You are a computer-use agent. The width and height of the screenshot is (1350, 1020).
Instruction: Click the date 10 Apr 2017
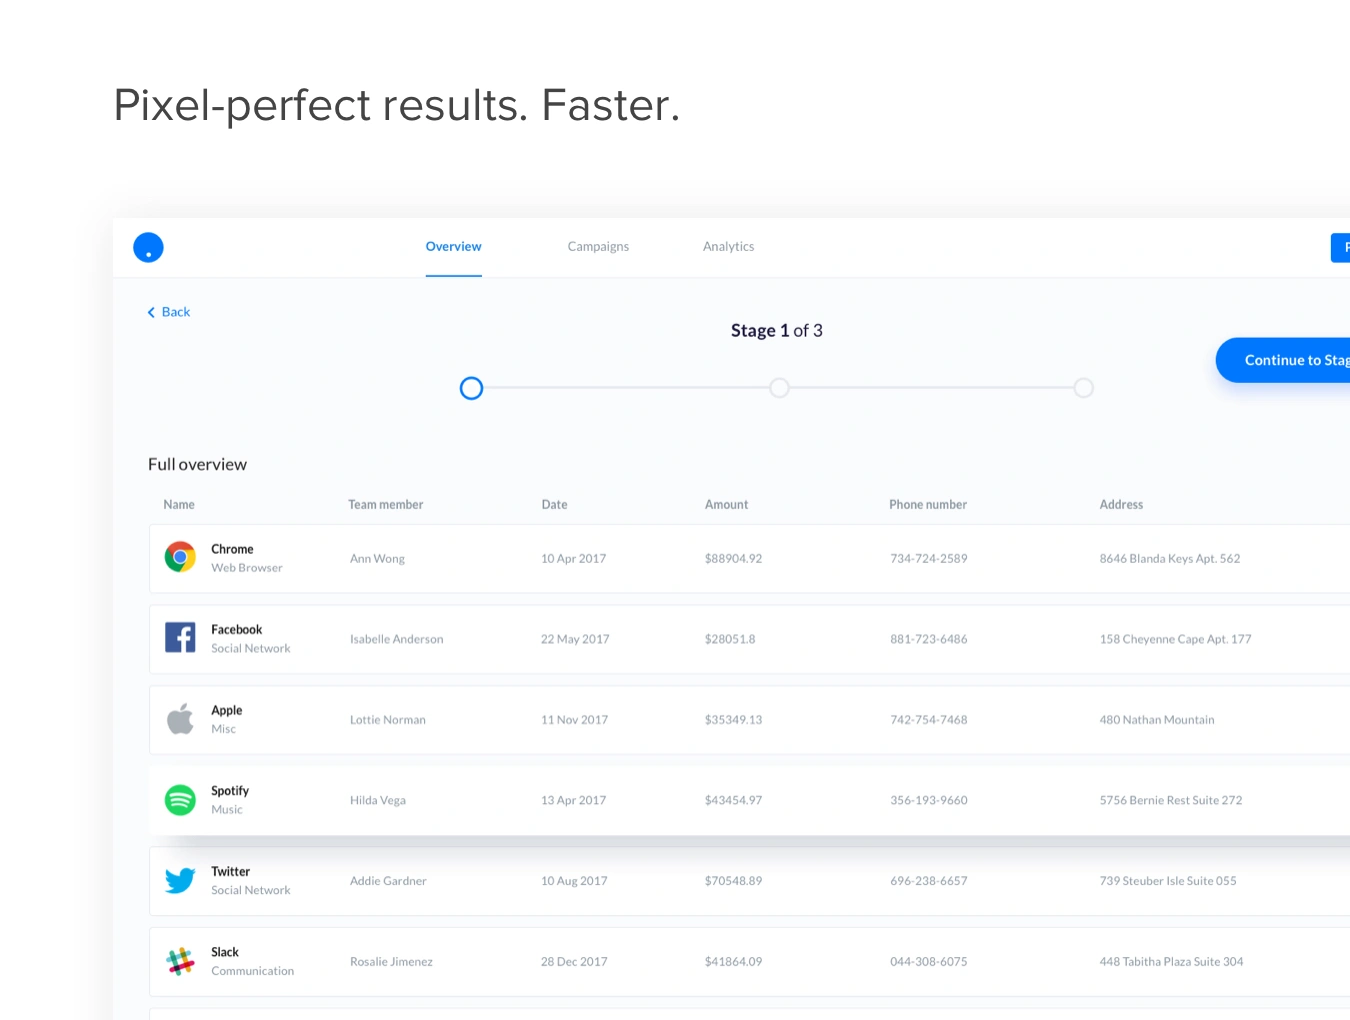573,558
